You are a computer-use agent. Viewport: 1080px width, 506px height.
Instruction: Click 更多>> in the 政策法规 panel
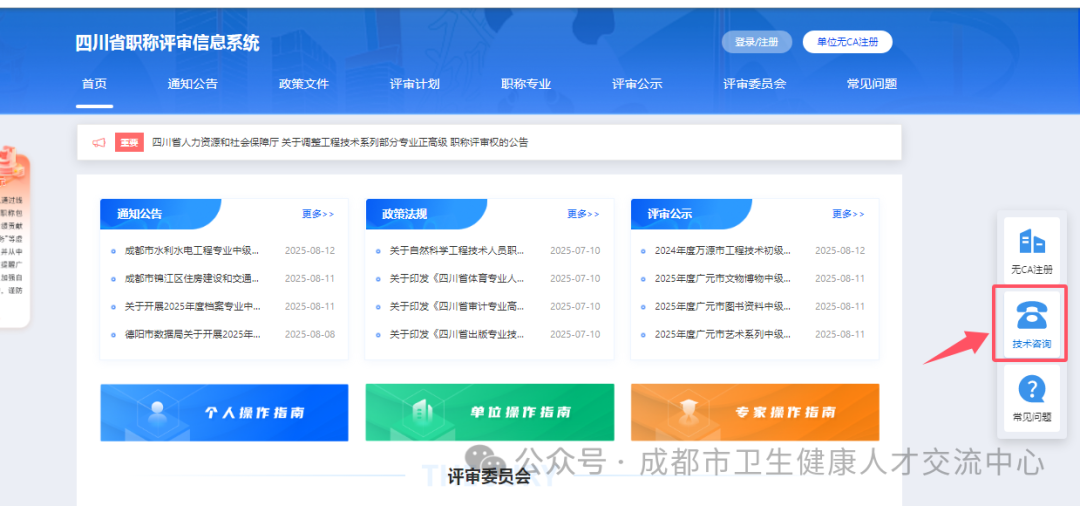(583, 214)
